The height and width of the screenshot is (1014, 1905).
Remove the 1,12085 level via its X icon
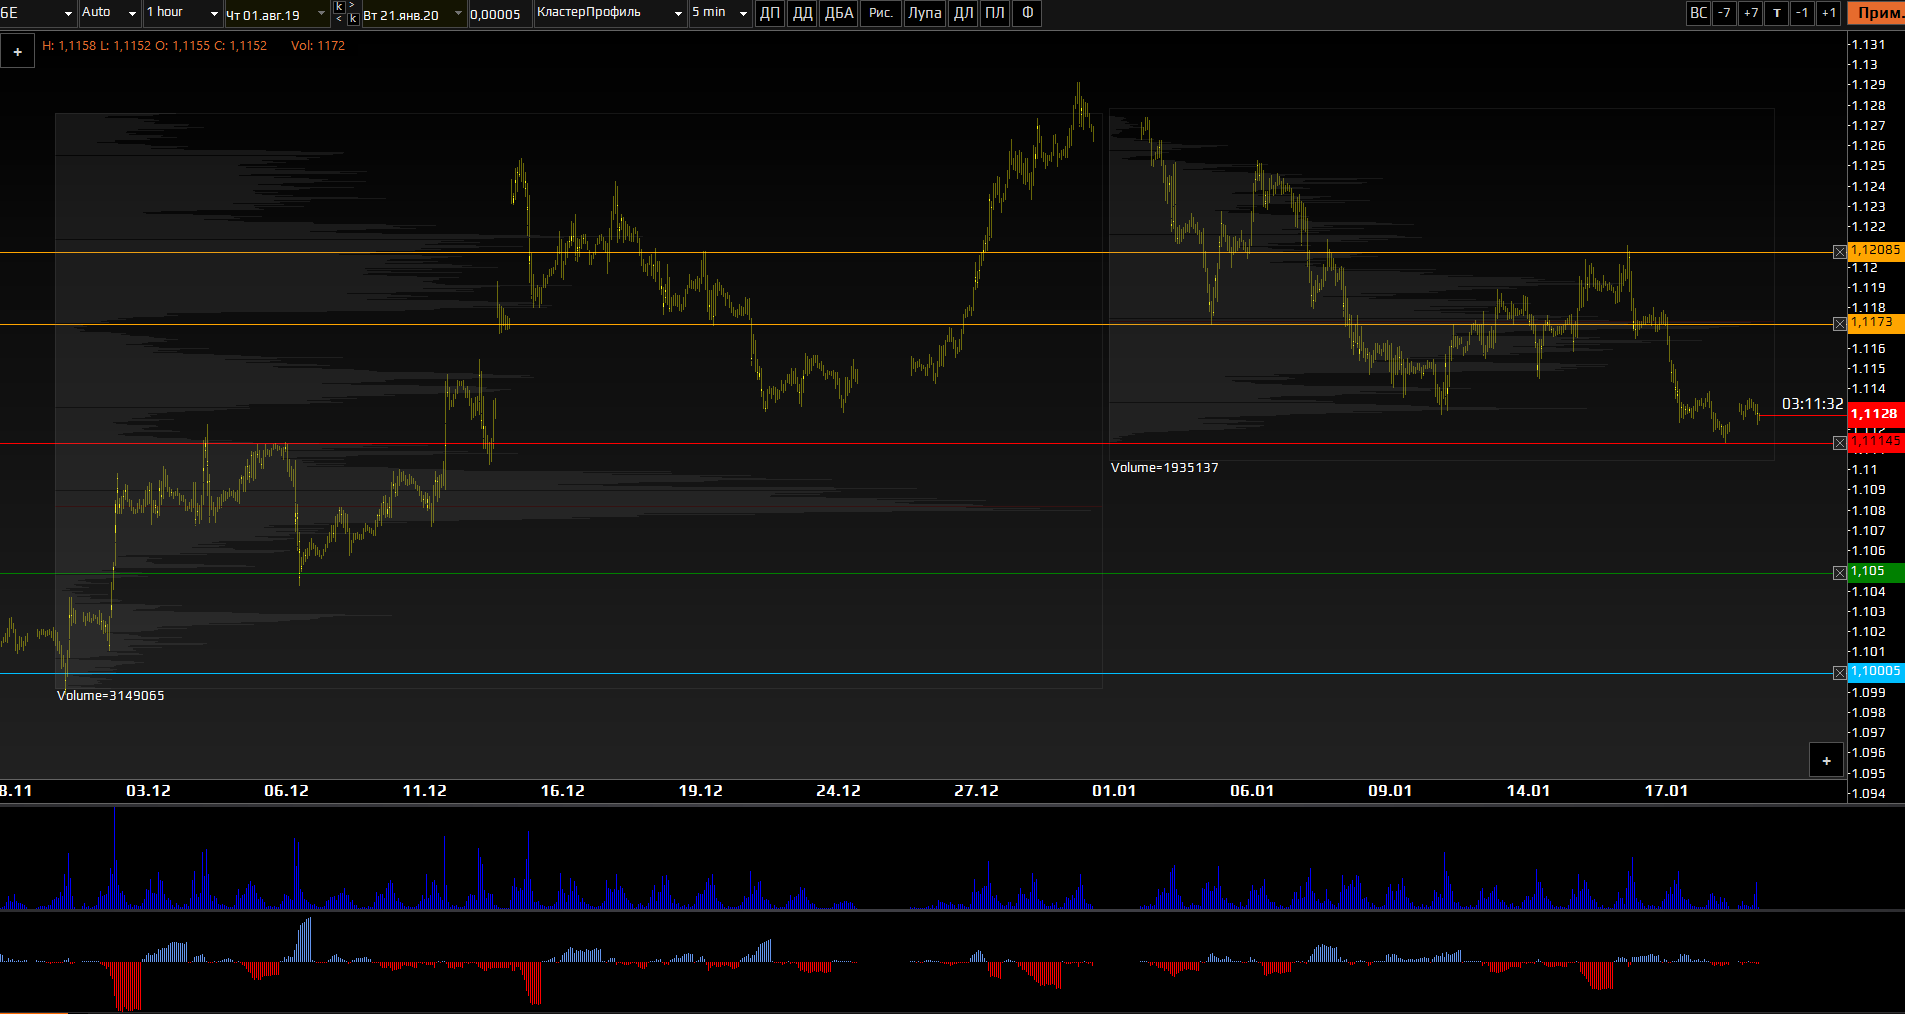(x=1839, y=252)
